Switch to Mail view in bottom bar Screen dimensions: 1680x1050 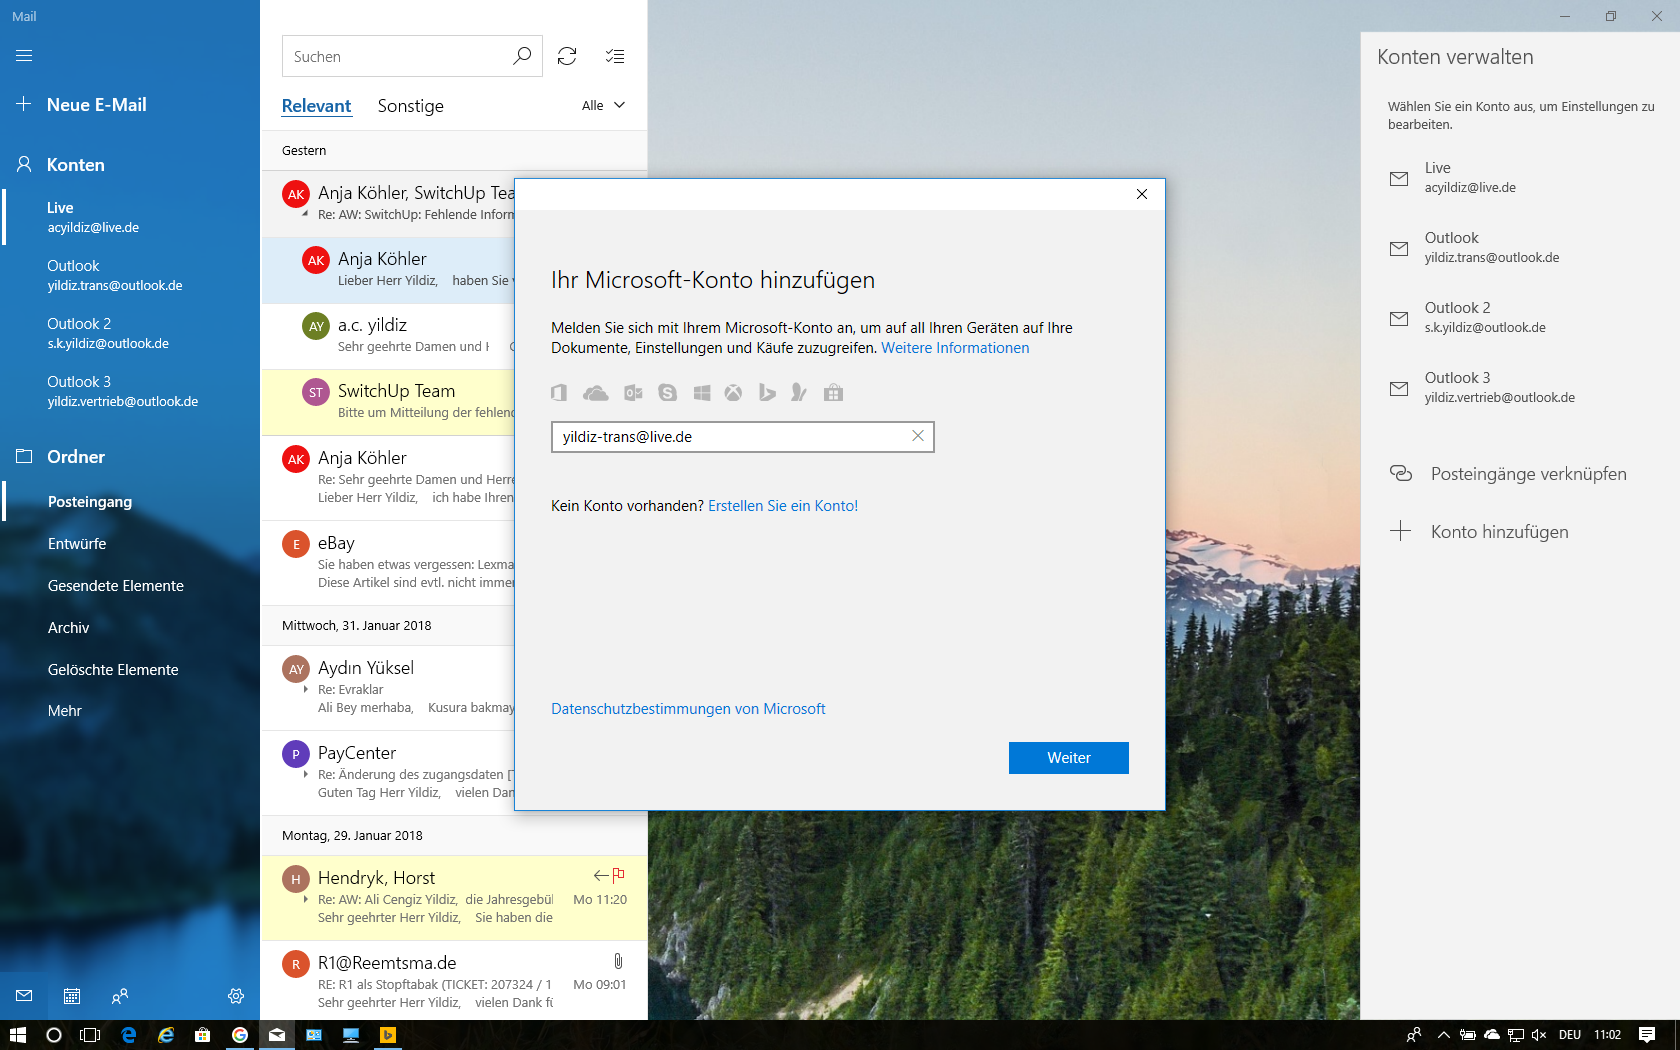coord(24,996)
